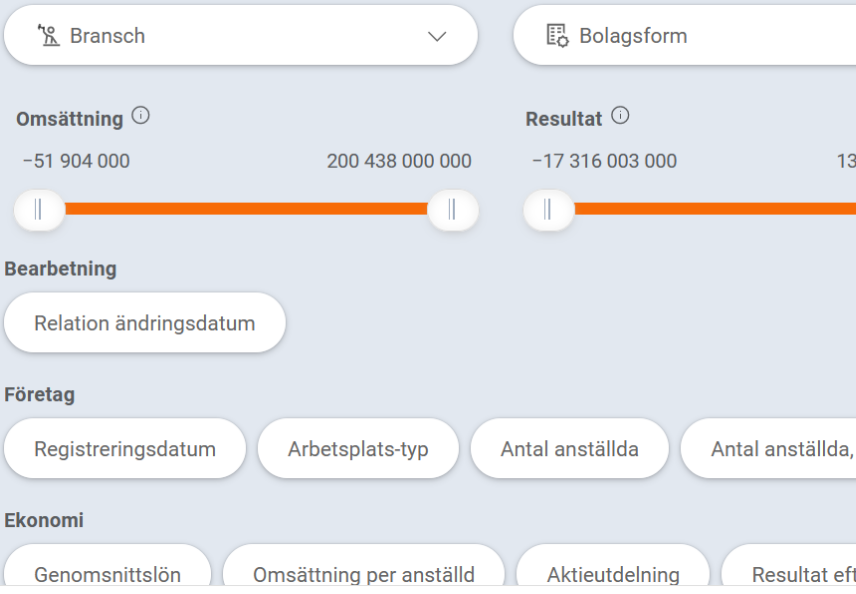Select the Relation ändringsdatum filter
The width and height of the screenshot is (856, 594).
point(144,323)
